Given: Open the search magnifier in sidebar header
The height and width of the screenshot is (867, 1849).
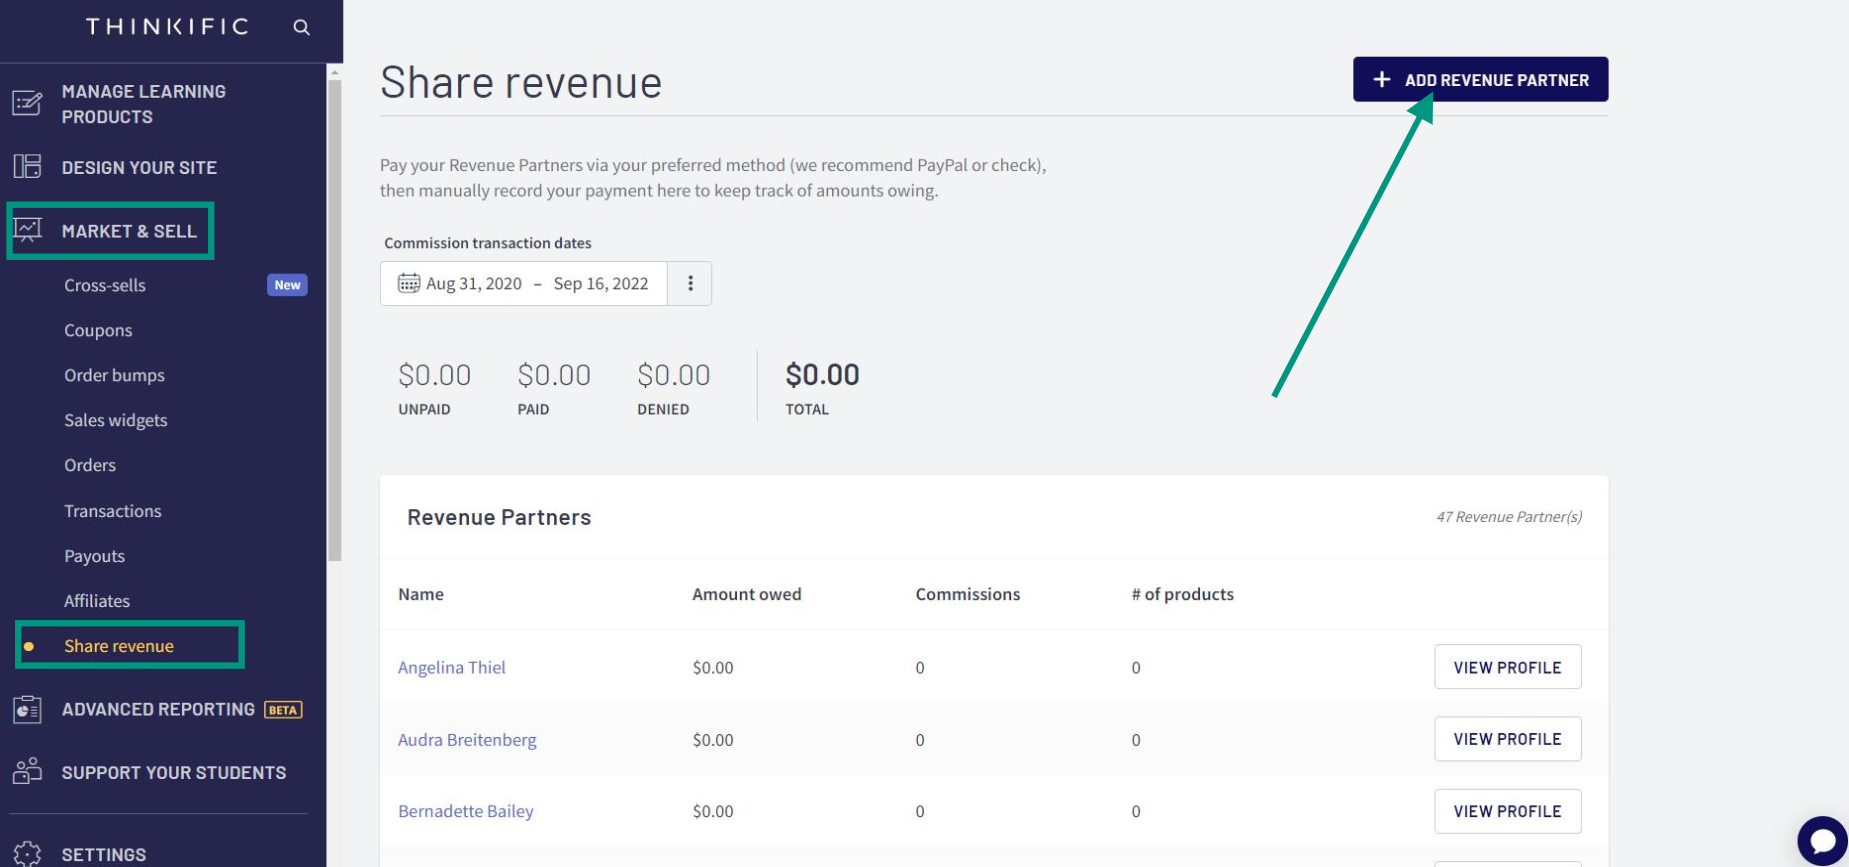Looking at the screenshot, I should pyautogui.click(x=301, y=27).
